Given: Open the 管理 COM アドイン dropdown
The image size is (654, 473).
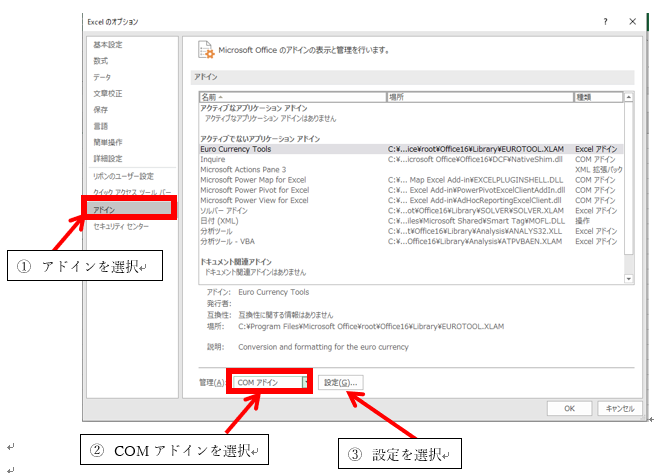Looking at the screenshot, I should tap(306, 382).
